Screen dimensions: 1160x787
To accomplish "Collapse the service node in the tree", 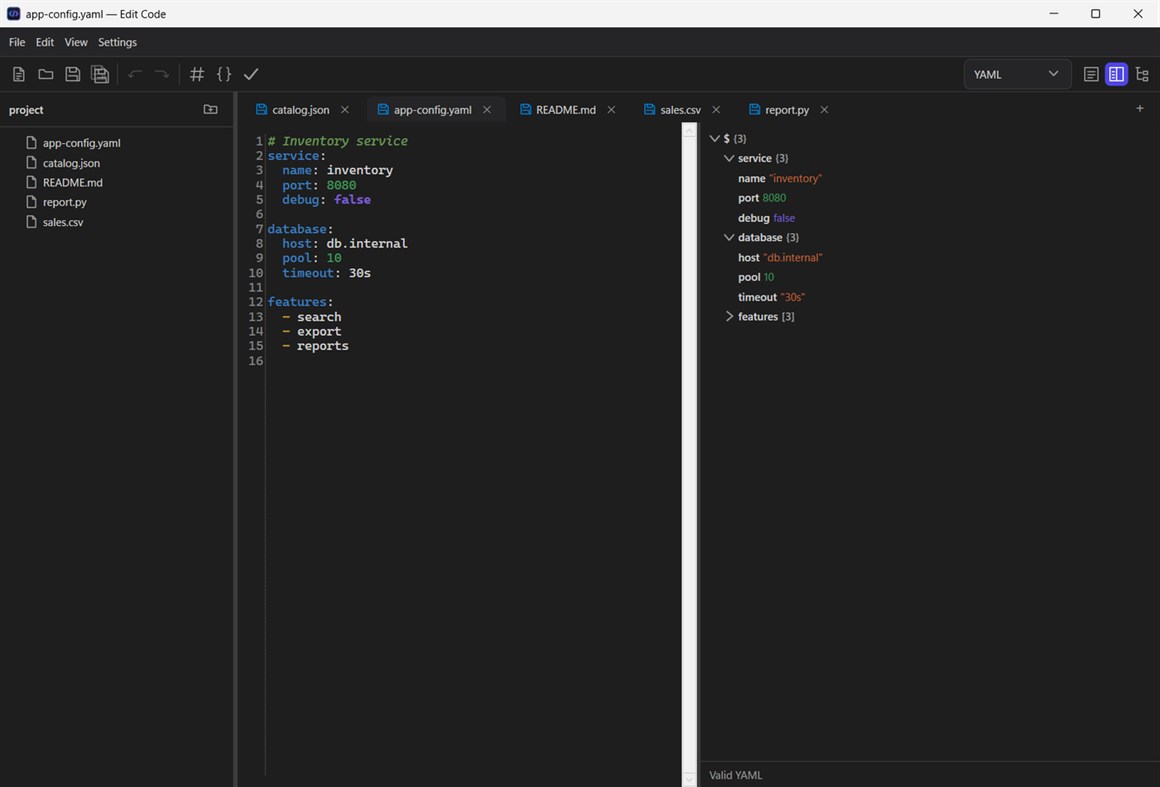I will 729,158.
